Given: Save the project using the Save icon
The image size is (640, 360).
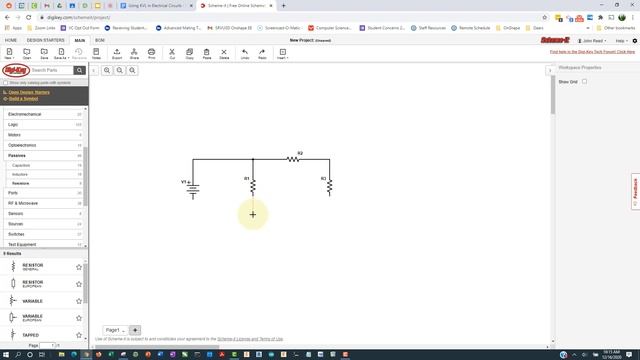Looking at the screenshot, I should (x=44, y=53).
